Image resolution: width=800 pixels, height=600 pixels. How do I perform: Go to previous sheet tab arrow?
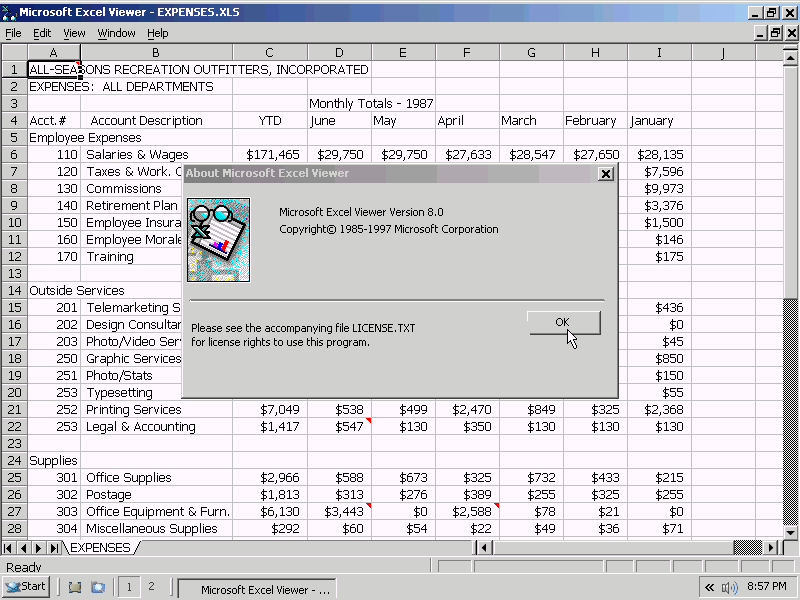(23, 548)
